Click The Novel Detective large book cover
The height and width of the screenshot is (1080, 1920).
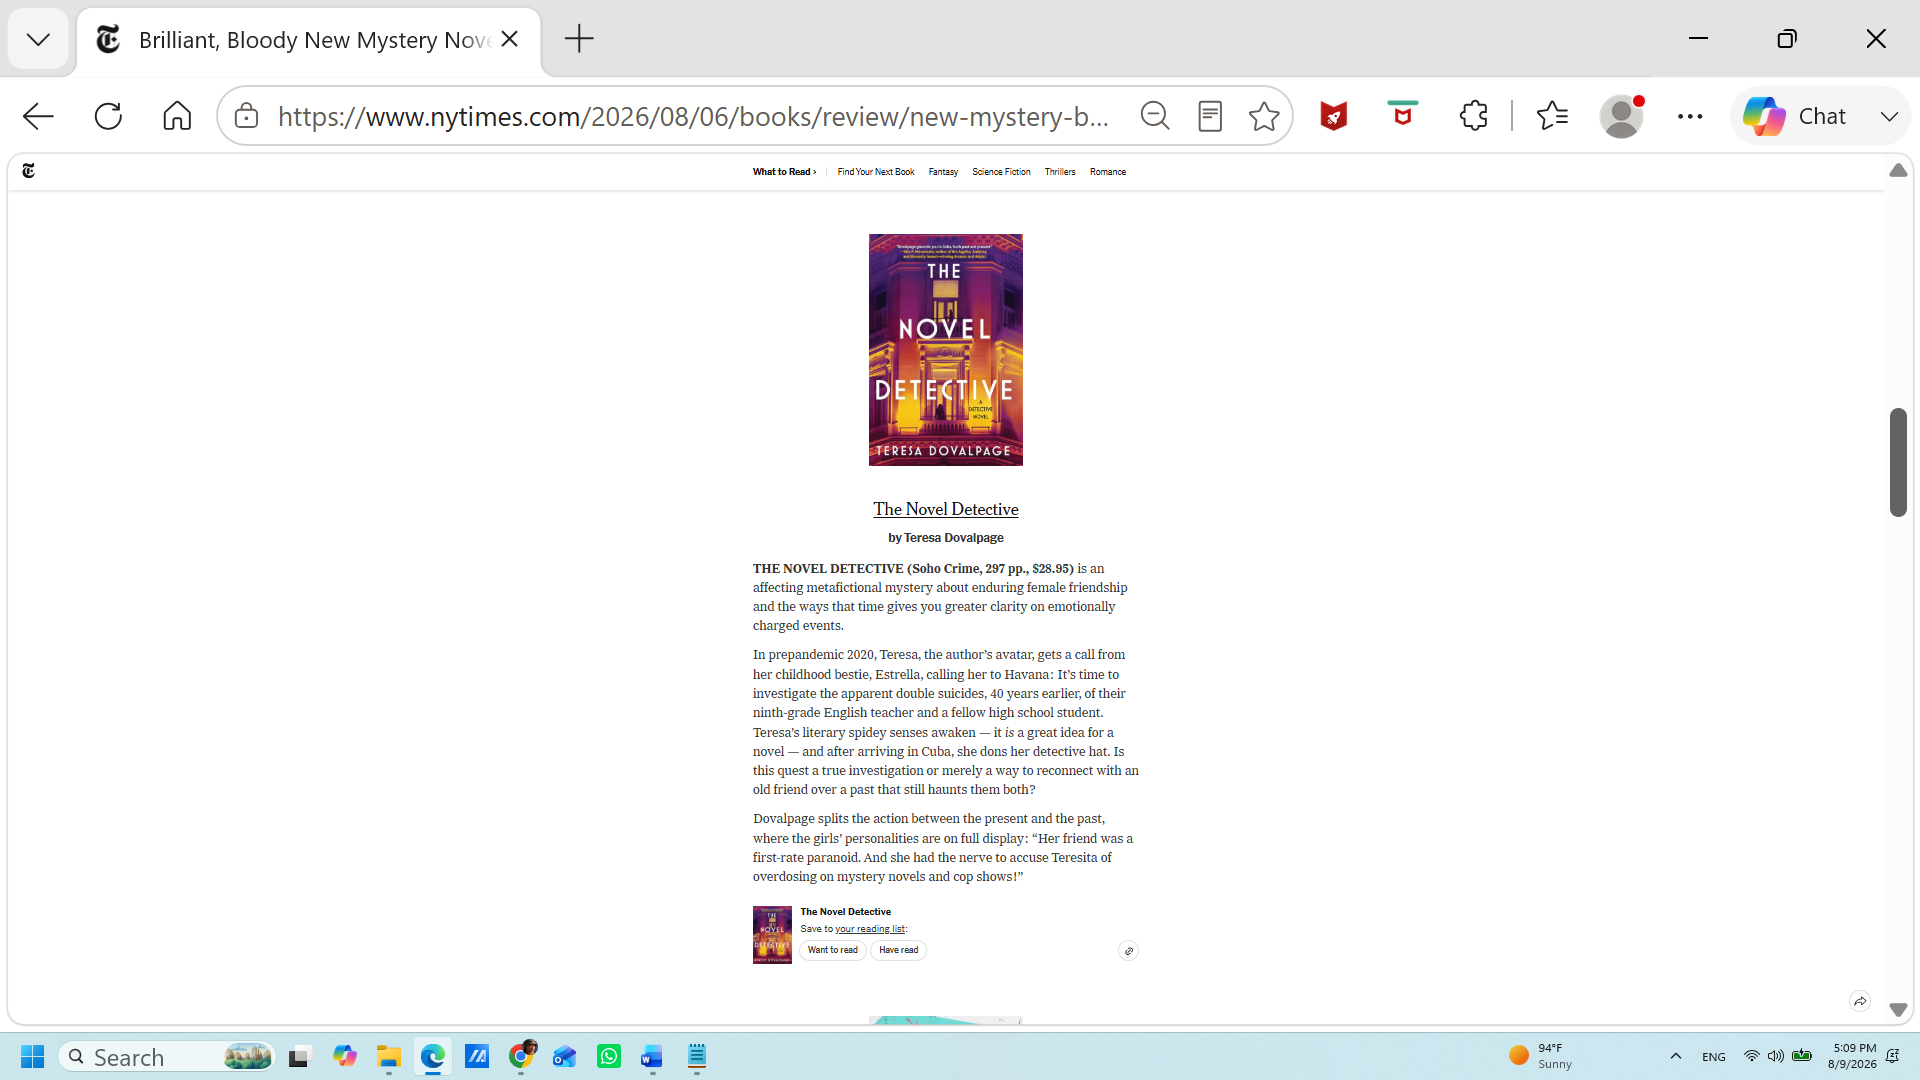pos(946,350)
